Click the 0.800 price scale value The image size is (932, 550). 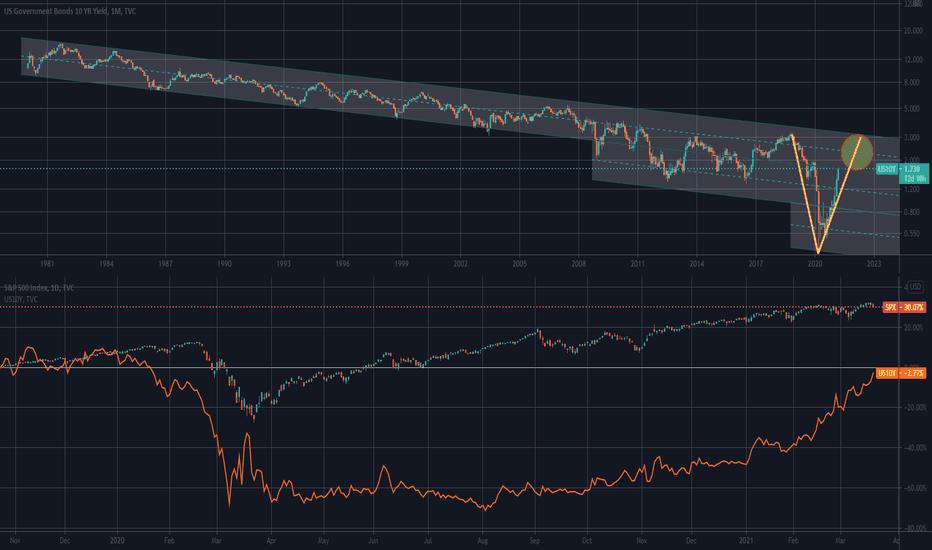[x=912, y=212]
